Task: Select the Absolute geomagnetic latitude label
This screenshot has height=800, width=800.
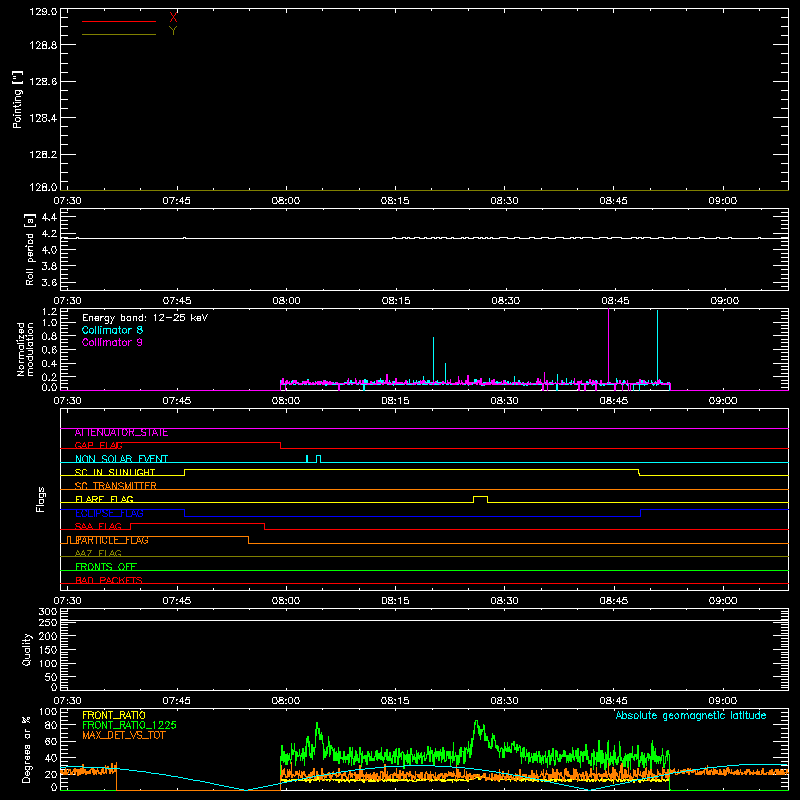Action: (x=691, y=715)
